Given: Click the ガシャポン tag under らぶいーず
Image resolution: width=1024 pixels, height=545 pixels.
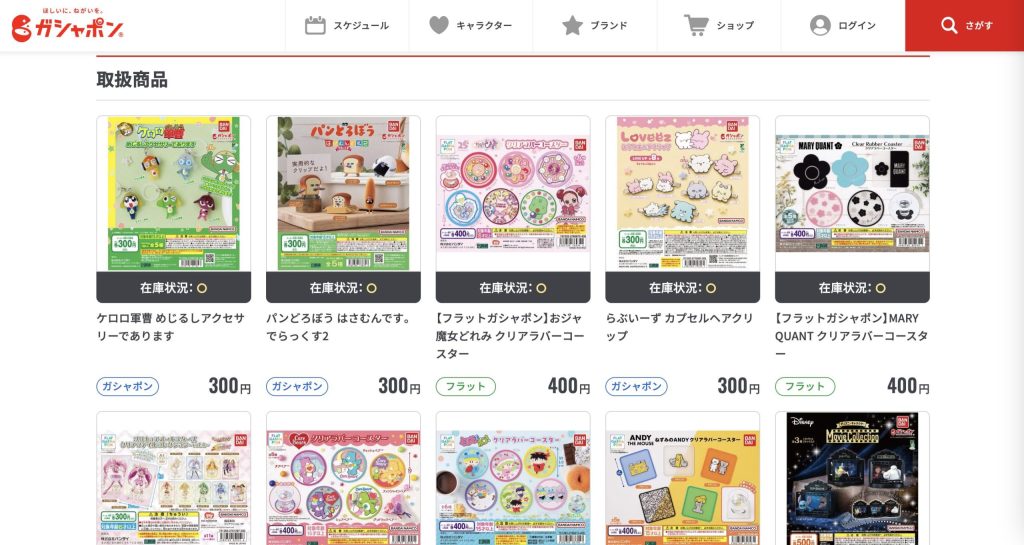Looking at the screenshot, I should tap(637, 386).
